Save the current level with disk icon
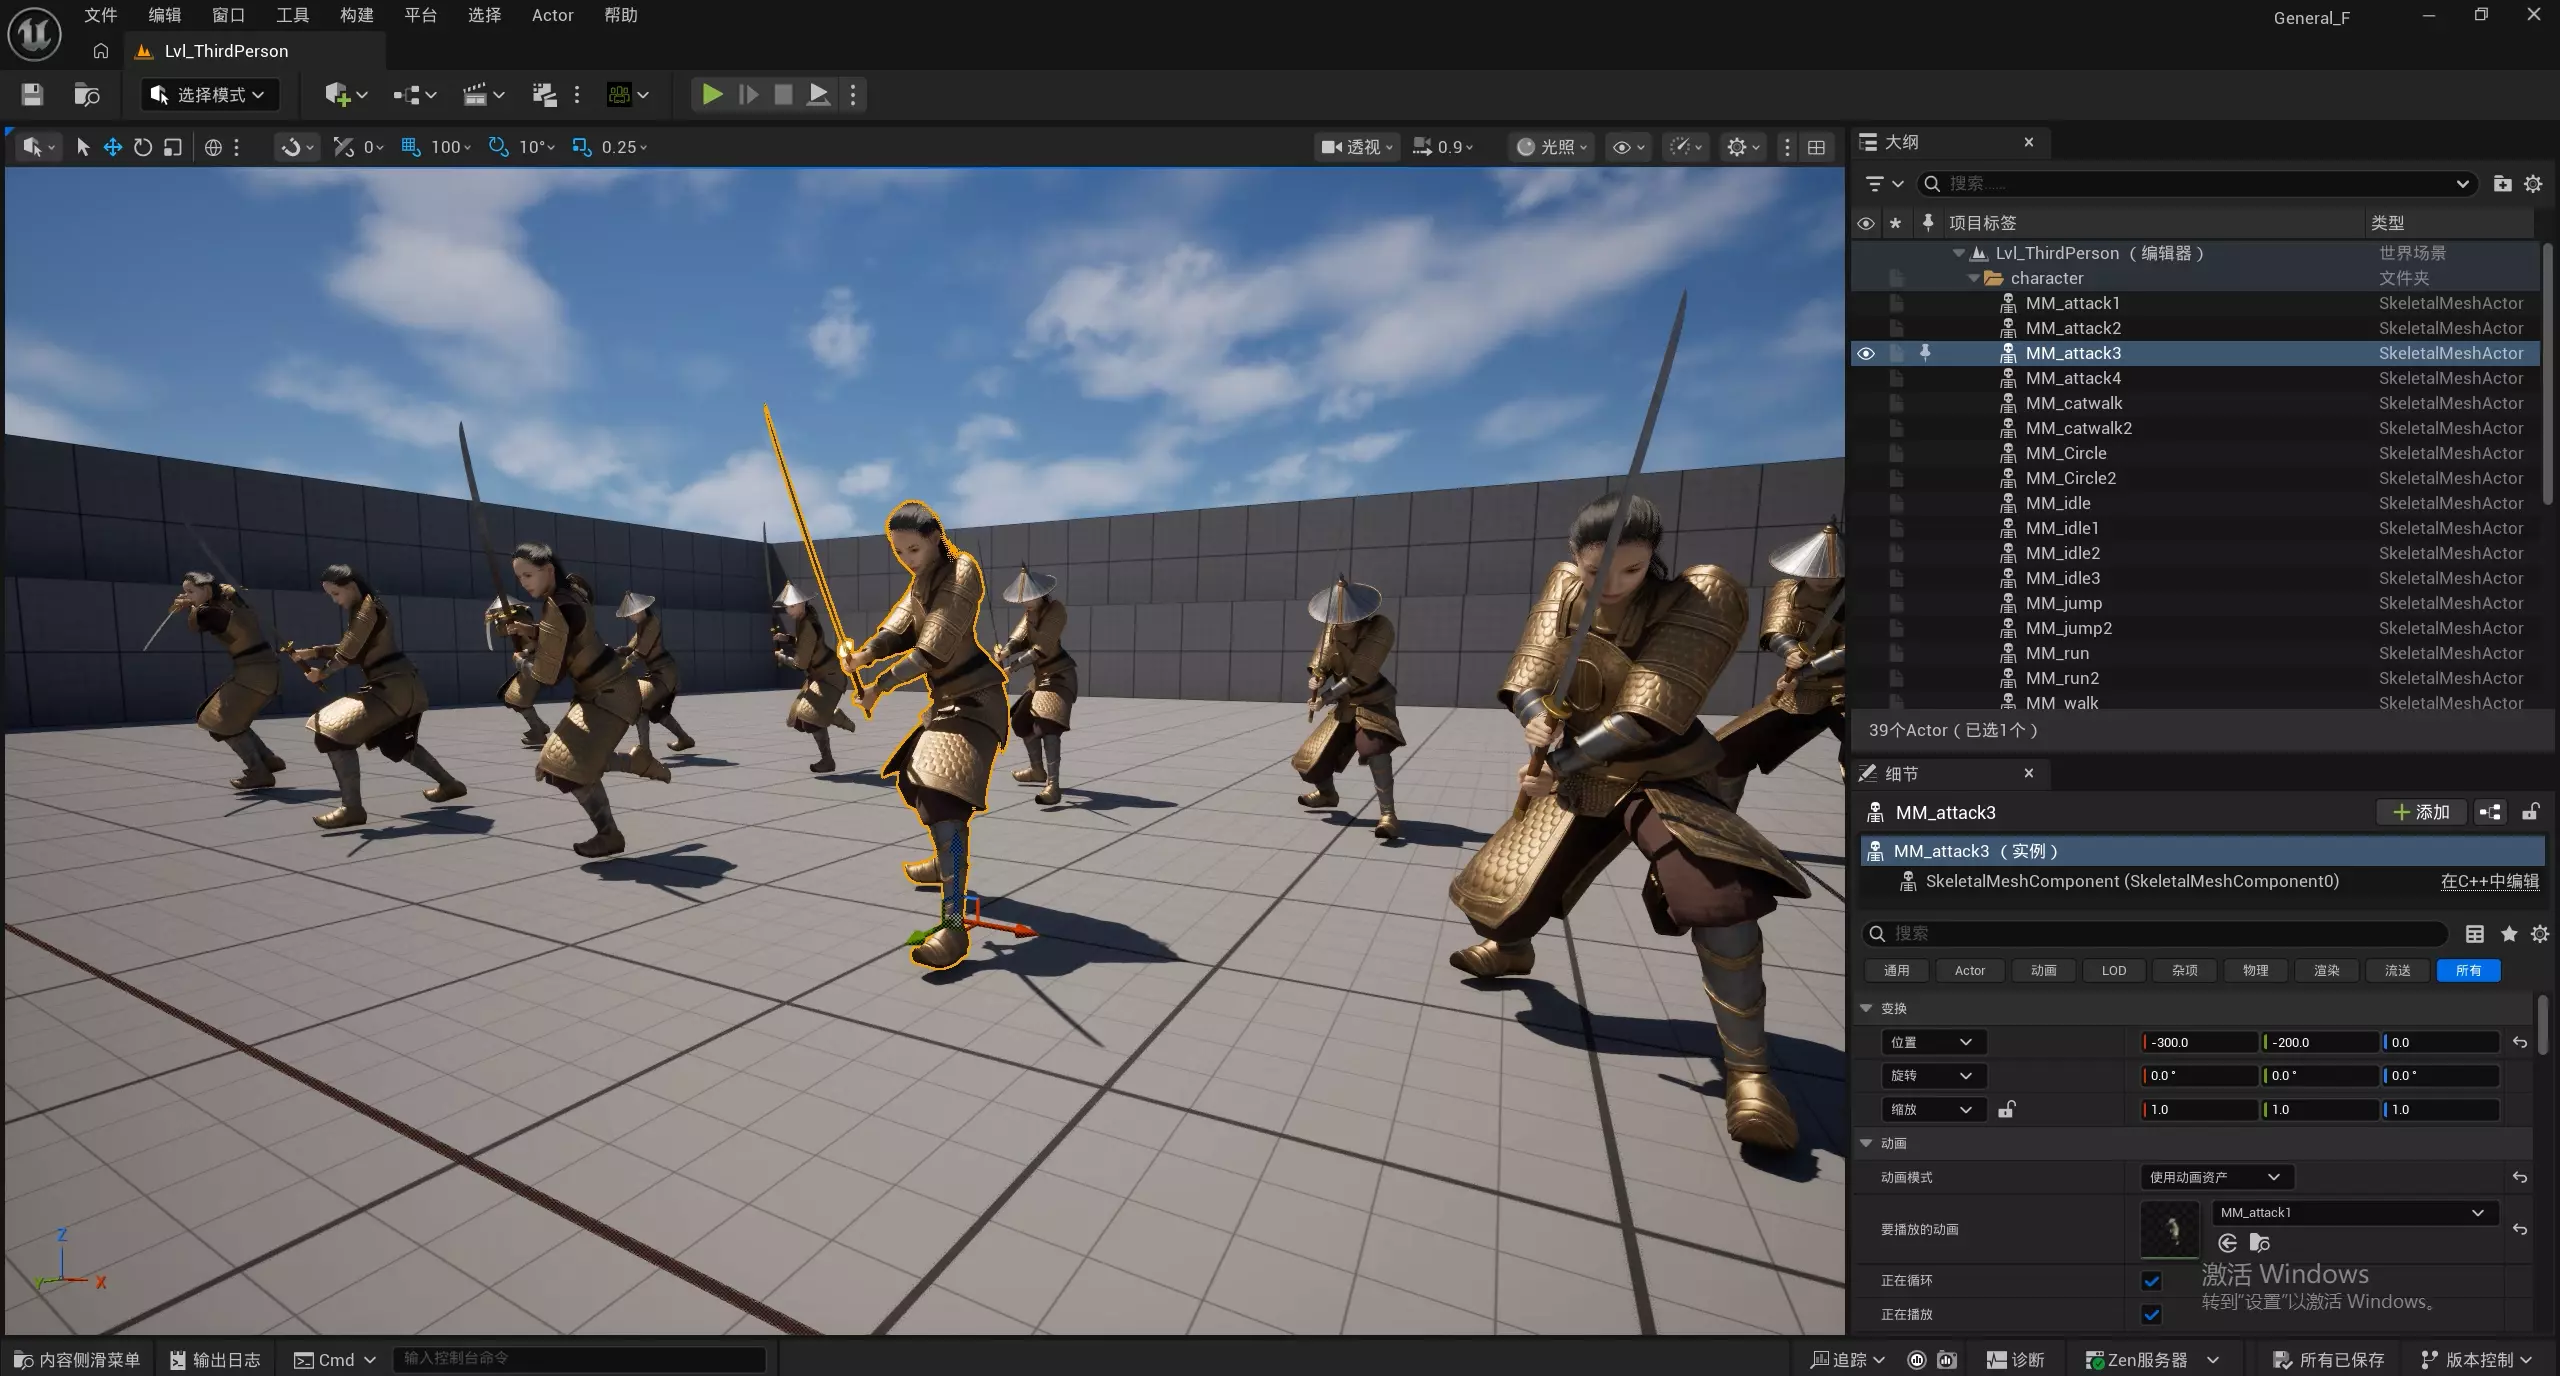Viewport: 2560px width, 1376px height. click(x=32, y=95)
